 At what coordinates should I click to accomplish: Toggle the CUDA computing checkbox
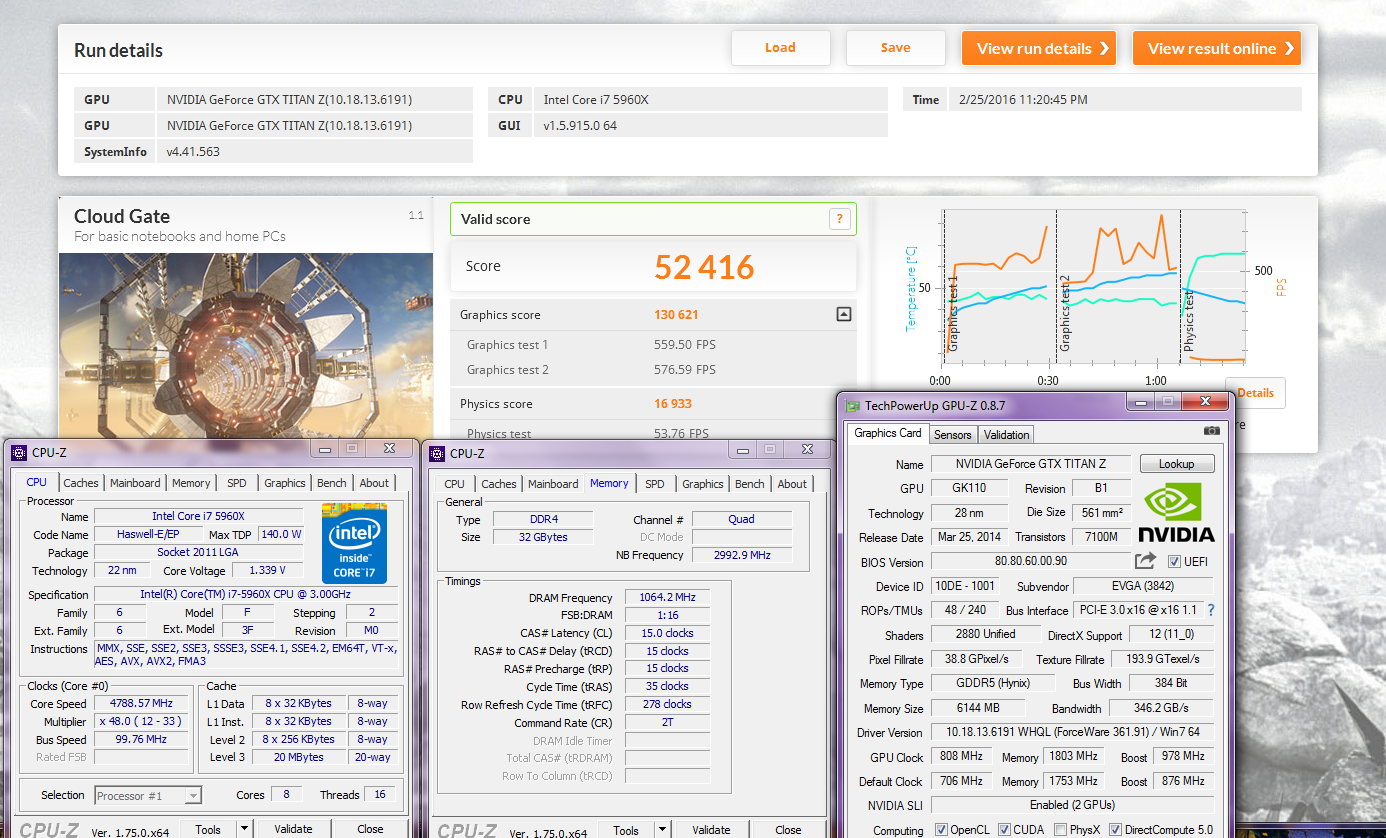(x=1005, y=830)
